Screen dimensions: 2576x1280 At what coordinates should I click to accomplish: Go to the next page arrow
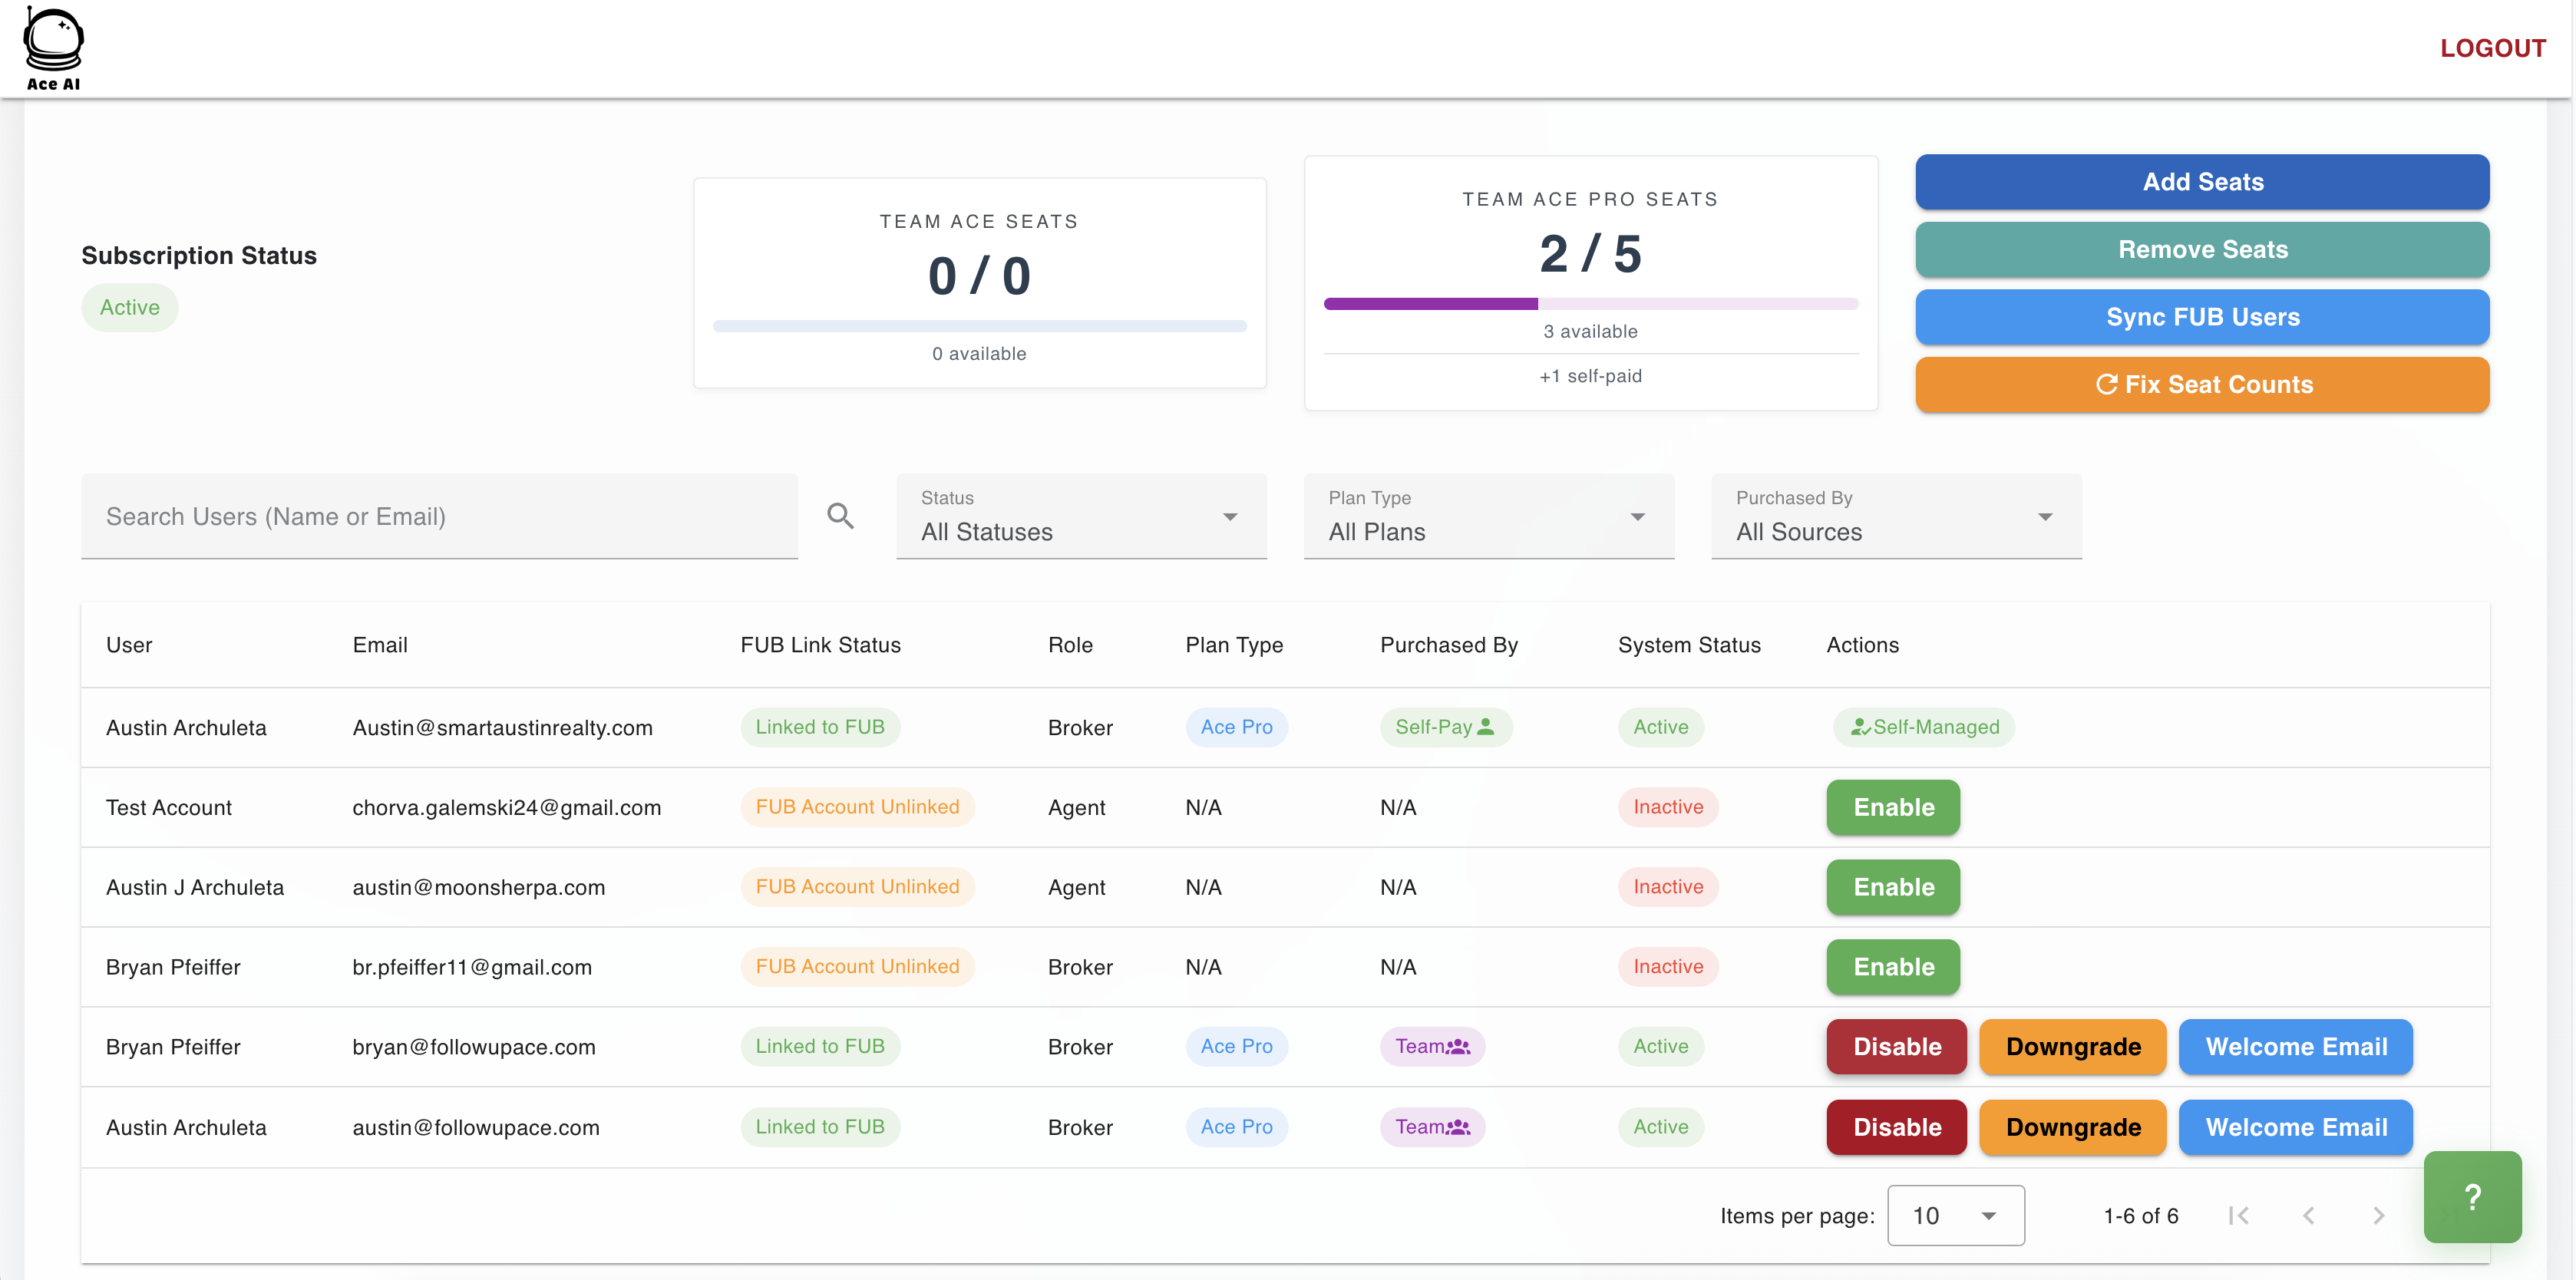(2378, 1215)
